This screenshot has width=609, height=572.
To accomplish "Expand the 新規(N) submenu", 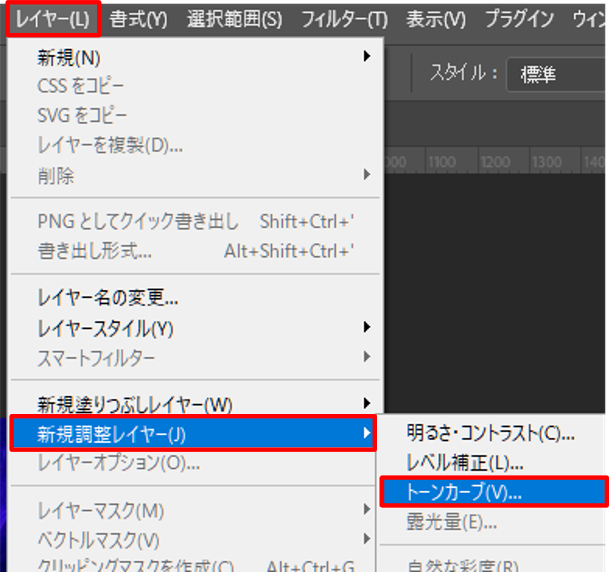I will point(195,57).
